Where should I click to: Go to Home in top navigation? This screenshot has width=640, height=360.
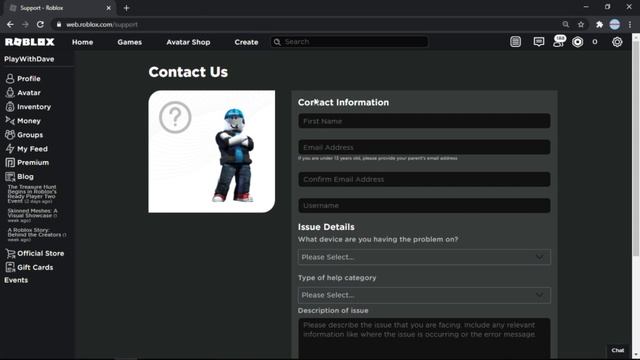82,42
